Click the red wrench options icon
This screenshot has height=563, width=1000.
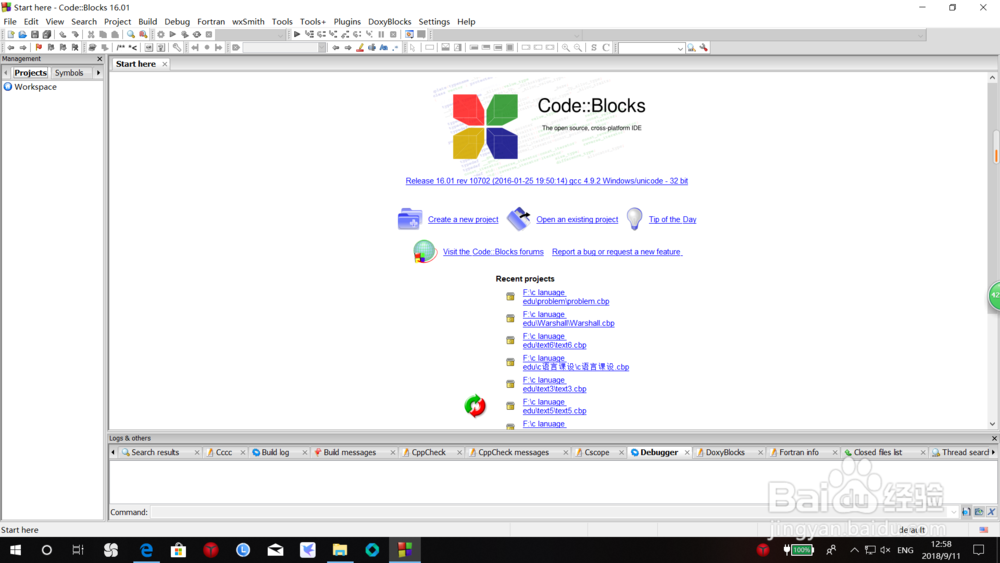click(x=704, y=48)
